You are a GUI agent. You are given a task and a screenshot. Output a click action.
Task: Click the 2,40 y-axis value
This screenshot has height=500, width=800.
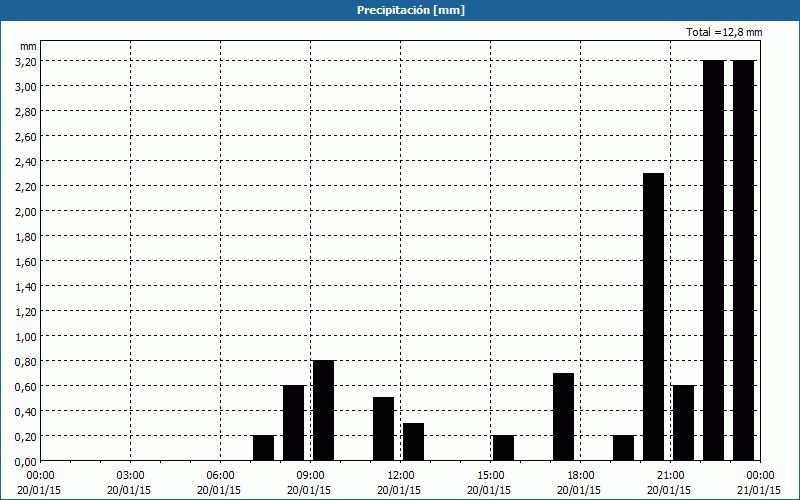click(x=26, y=161)
